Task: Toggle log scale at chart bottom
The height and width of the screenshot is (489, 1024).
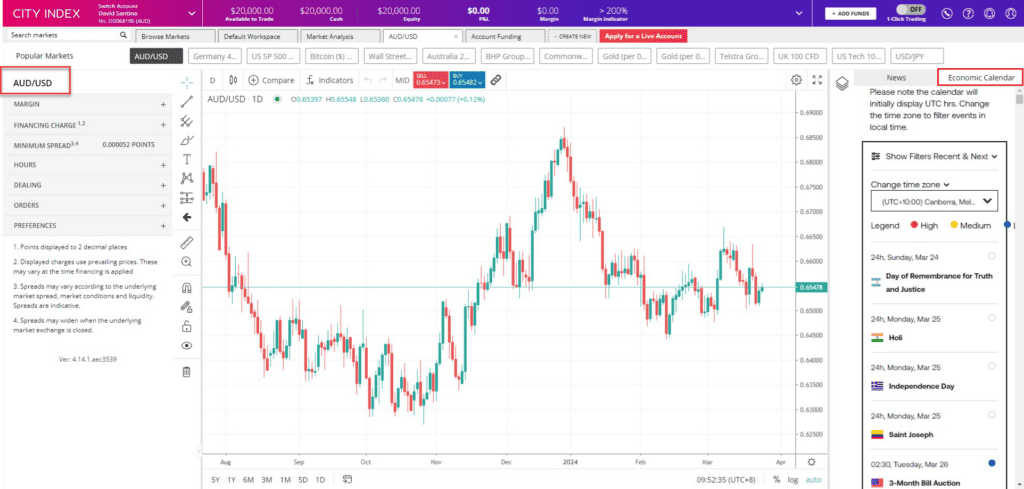Action: click(x=793, y=480)
